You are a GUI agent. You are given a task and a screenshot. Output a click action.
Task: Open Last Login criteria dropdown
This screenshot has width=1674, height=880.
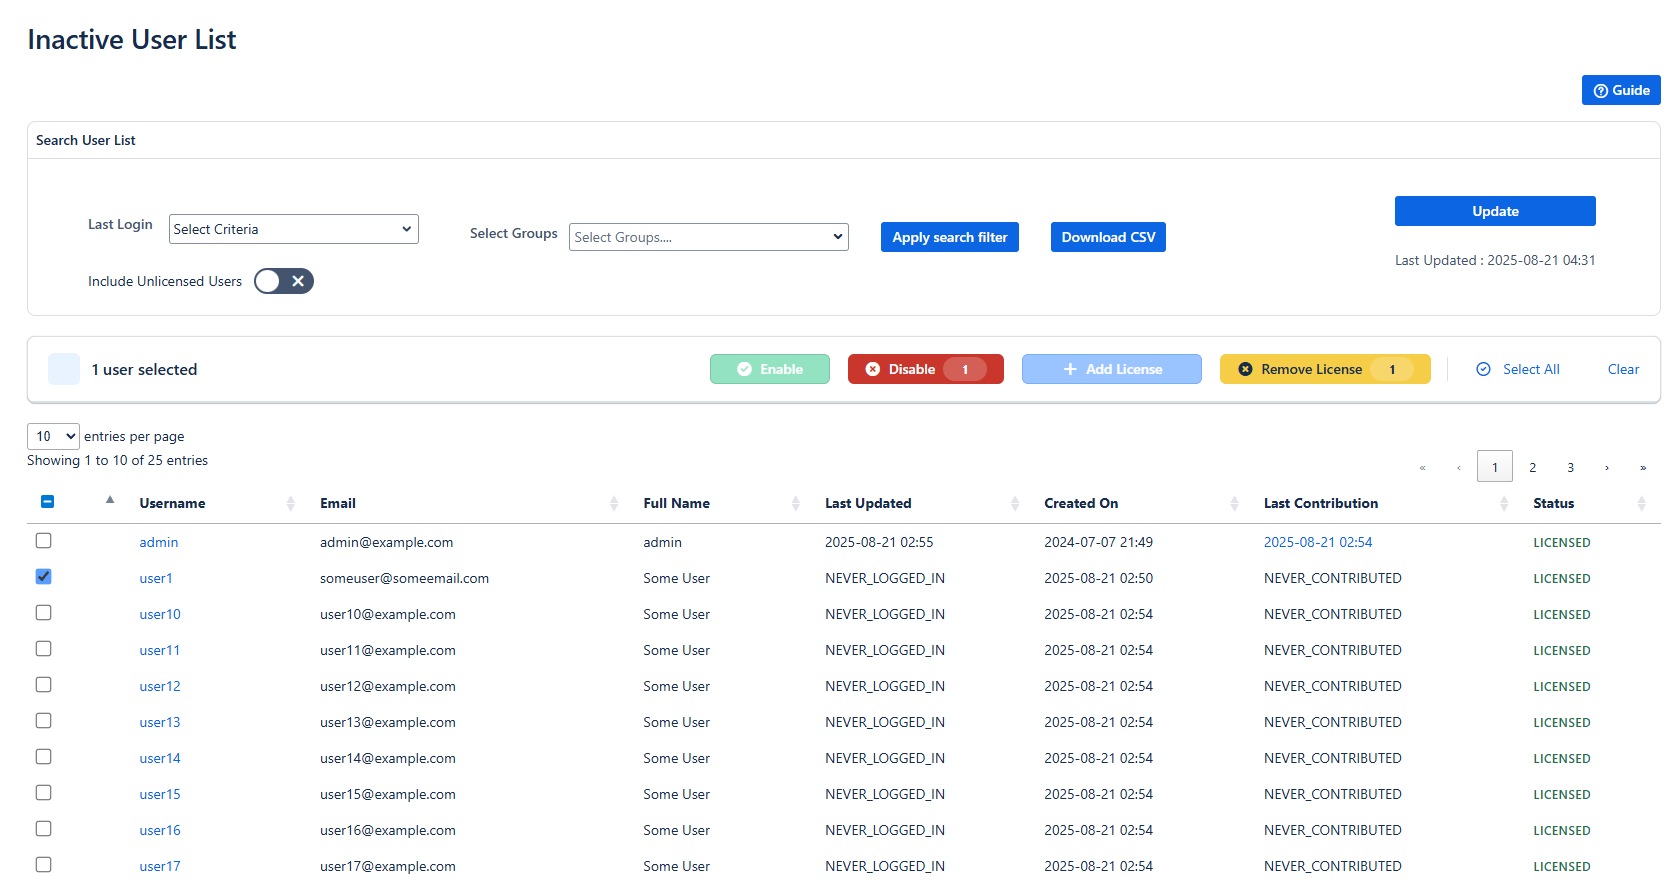click(293, 229)
